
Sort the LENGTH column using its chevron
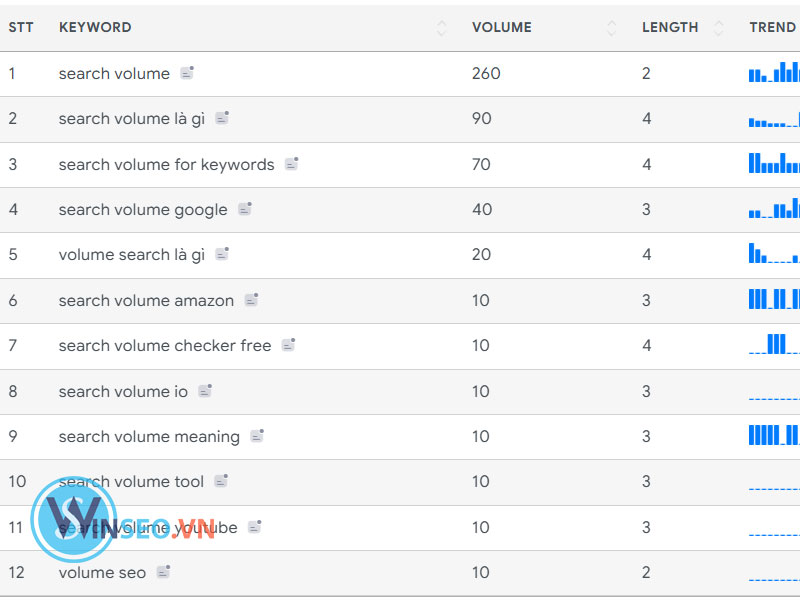tap(717, 28)
